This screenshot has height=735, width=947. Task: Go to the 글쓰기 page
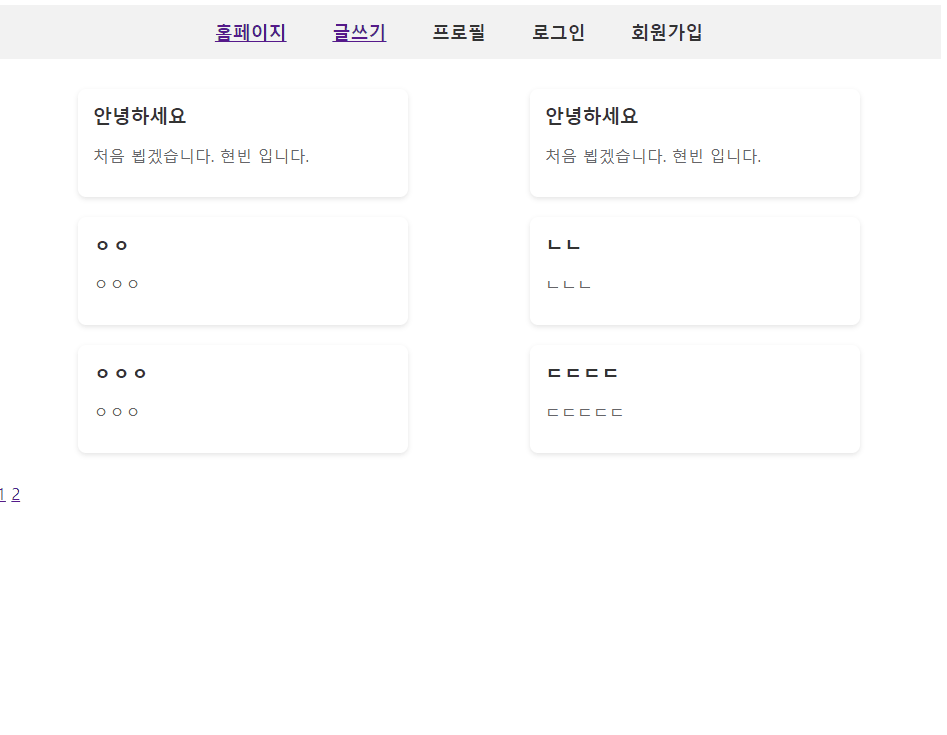click(359, 32)
